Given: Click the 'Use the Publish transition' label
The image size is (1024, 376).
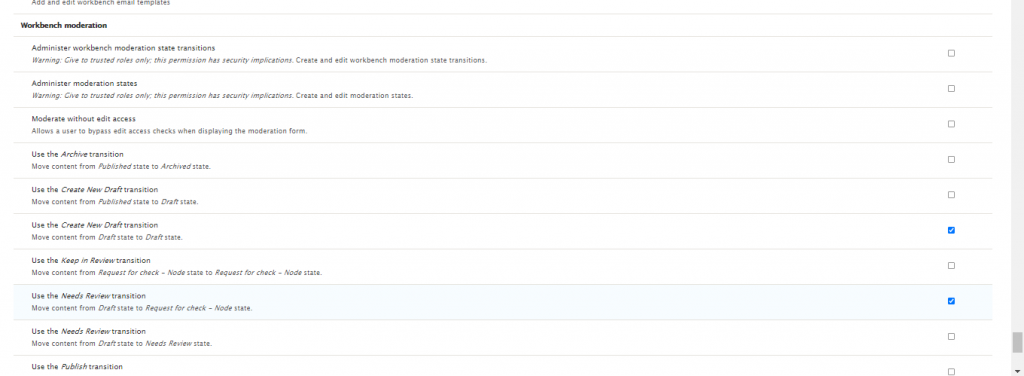Looking at the screenshot, I should coord(77,367).
